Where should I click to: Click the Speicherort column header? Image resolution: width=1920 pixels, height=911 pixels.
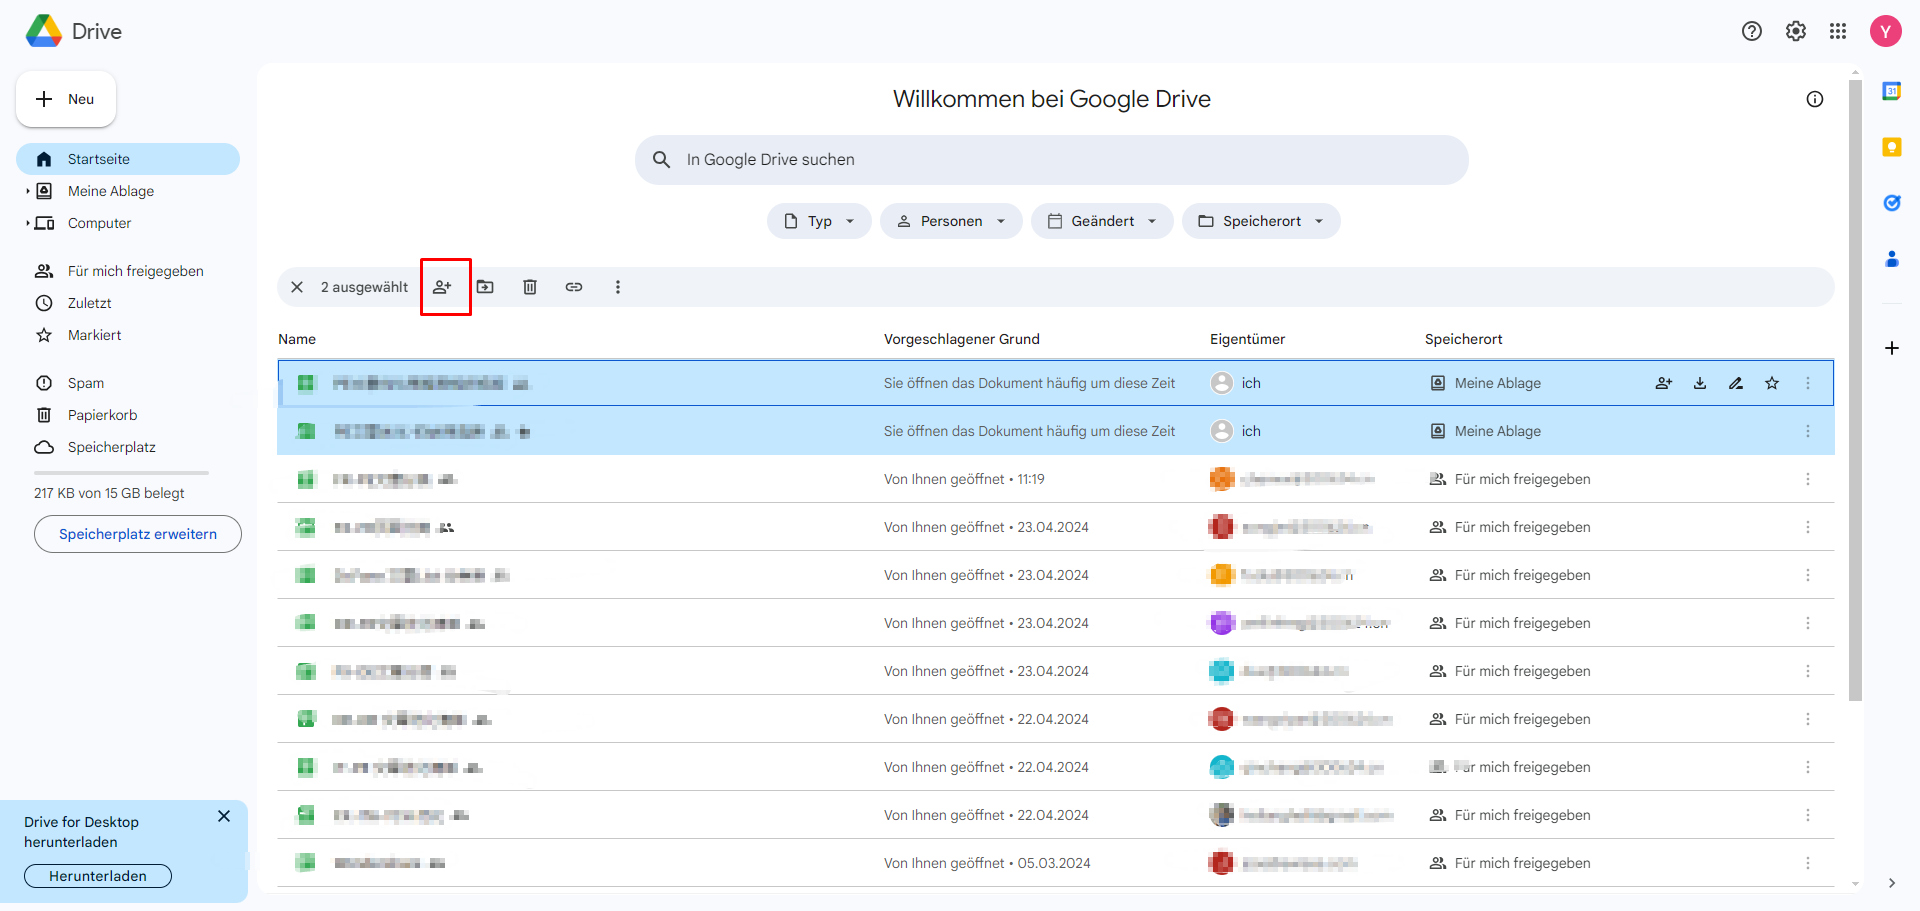1463,339
